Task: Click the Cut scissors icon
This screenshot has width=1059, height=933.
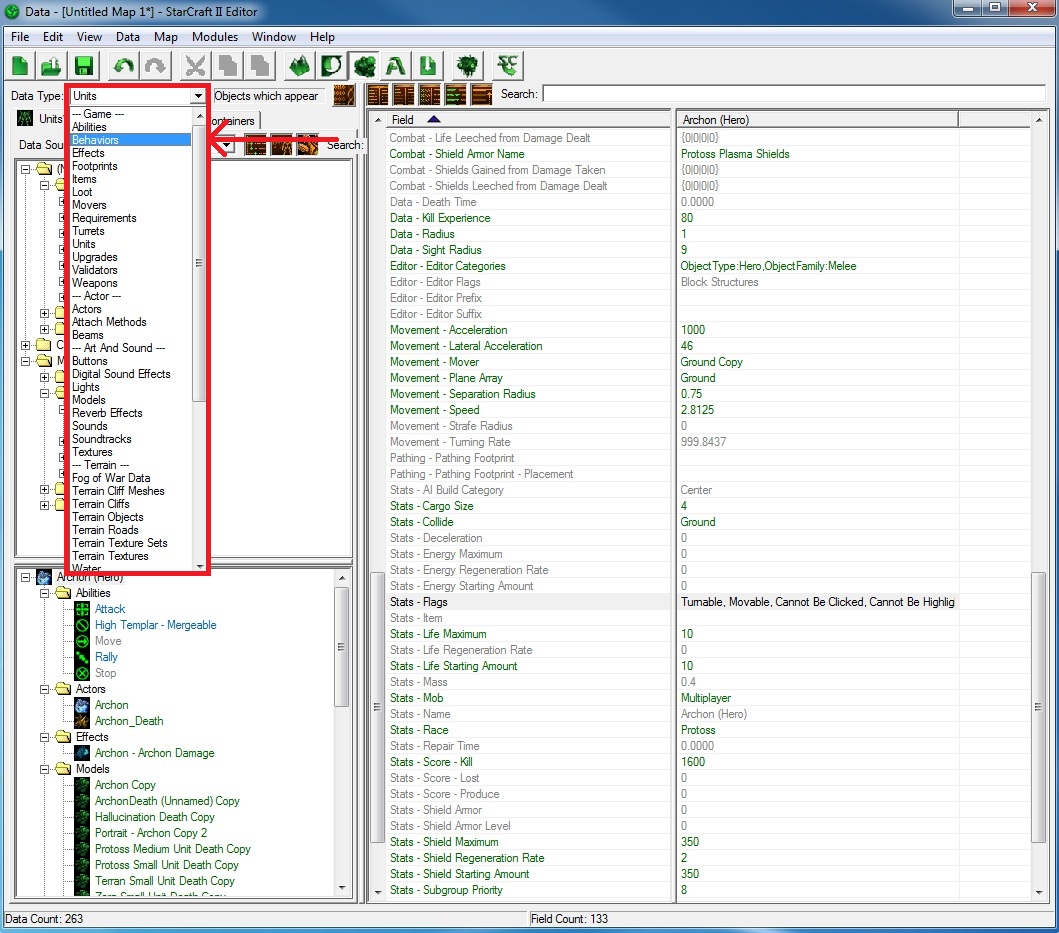Action: [x=195, y=66]
